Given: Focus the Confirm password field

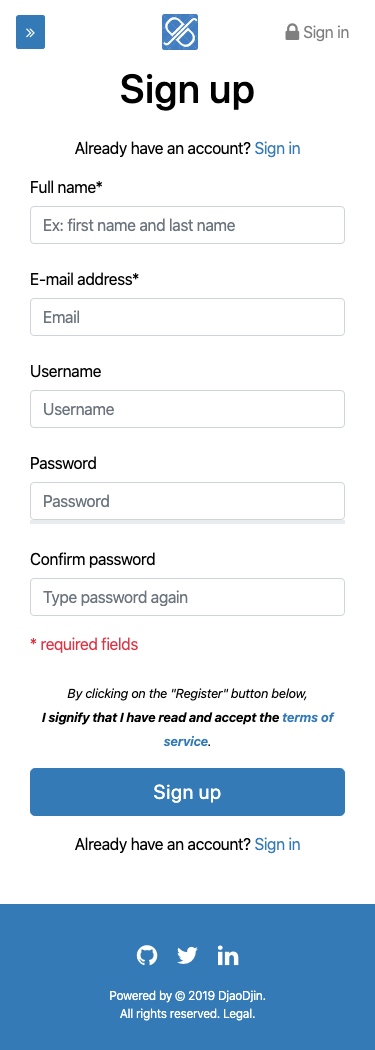Looking at the screenshot, I should click(188, 597).
